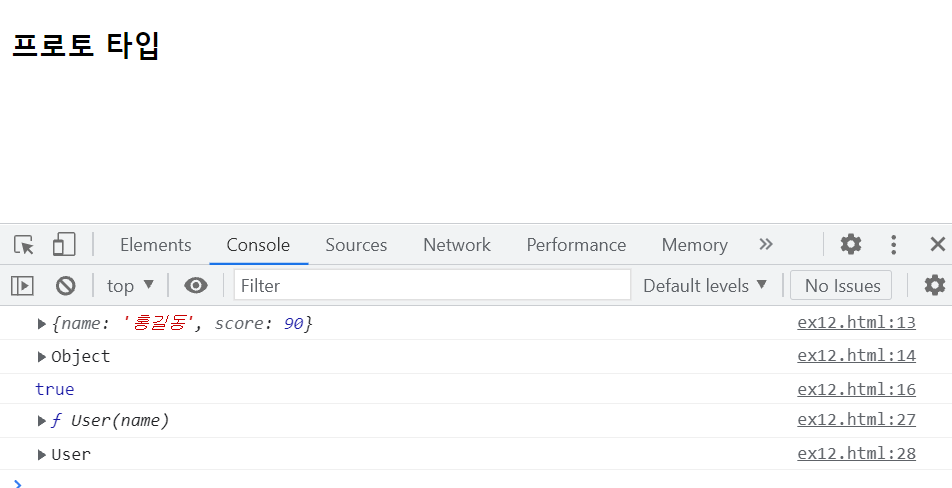Click the No Issues button
This screenshot has height=488, width=952.
point(841,285)
